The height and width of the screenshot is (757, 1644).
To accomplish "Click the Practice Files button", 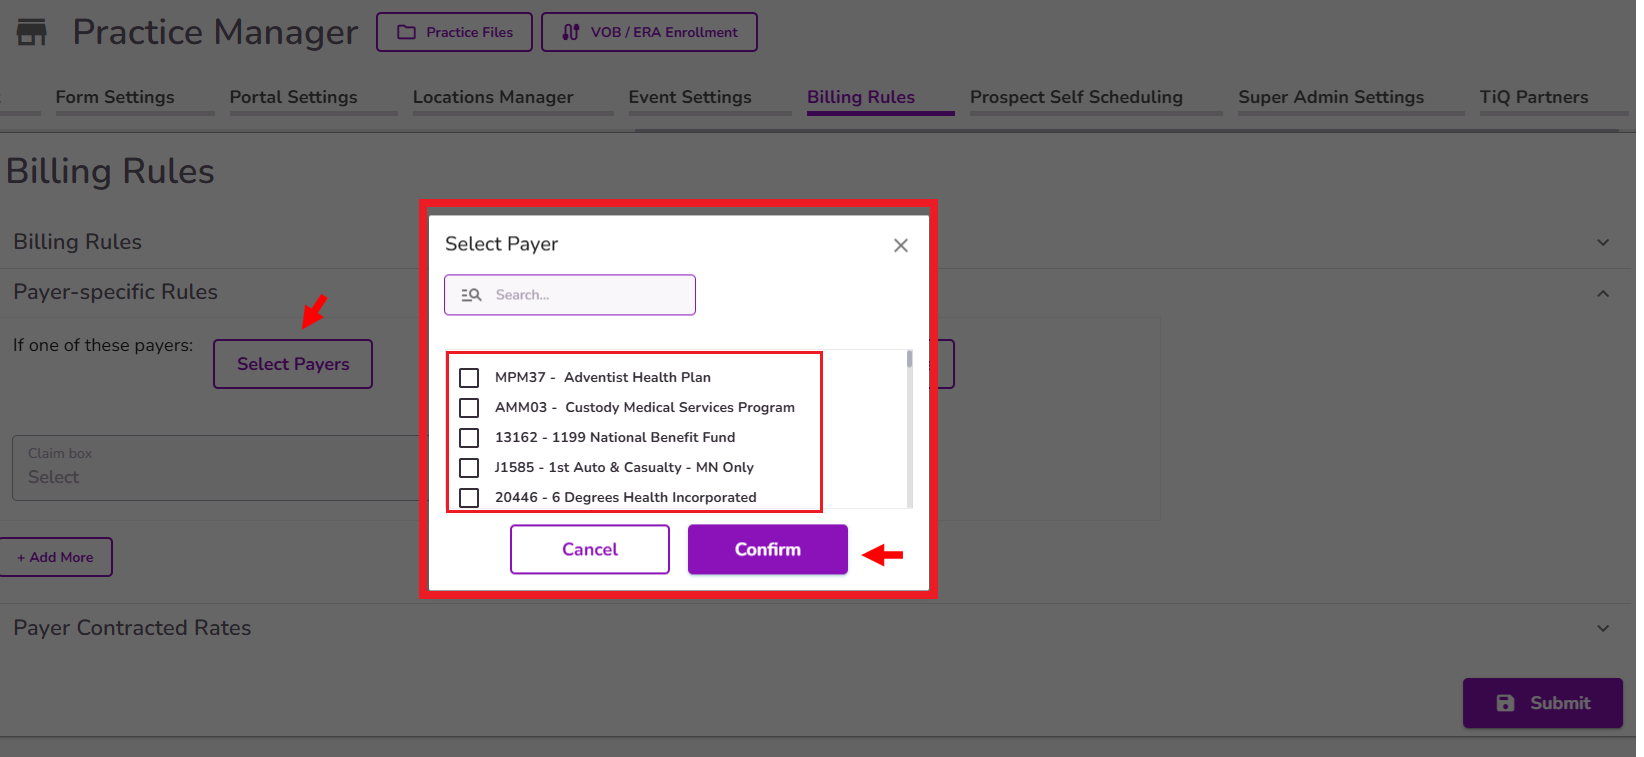I will pyautogui.click(x=455, y=32).
